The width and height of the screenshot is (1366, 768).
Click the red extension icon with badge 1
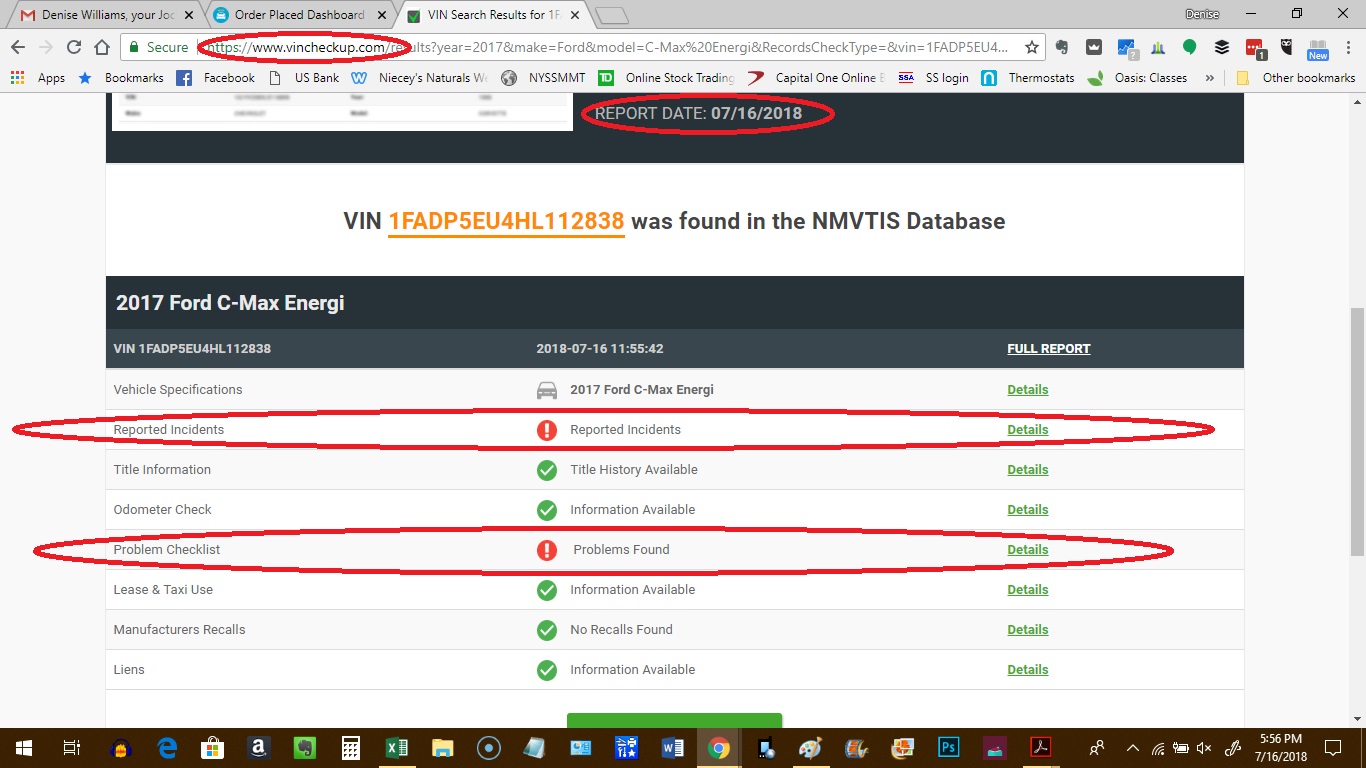click(x=1254, y=47)
